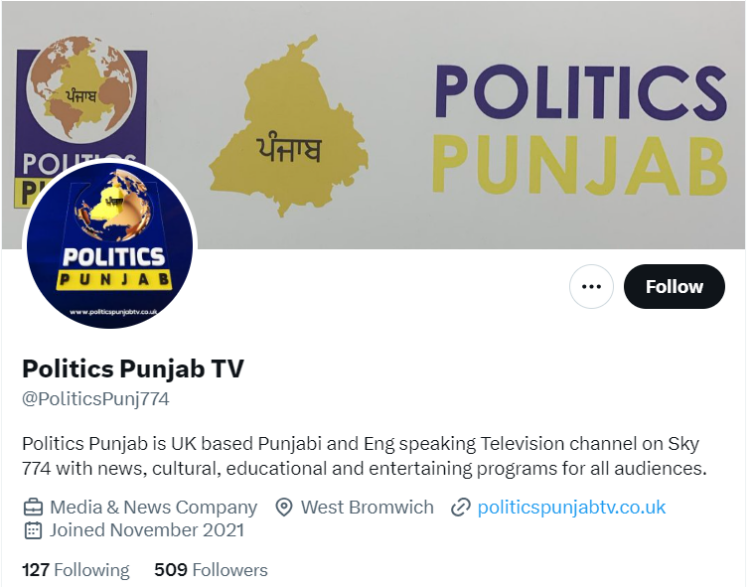Open the Politics Punjab banner header image
This screenshot has height=587, width=752.
click(x=374, y=125)
